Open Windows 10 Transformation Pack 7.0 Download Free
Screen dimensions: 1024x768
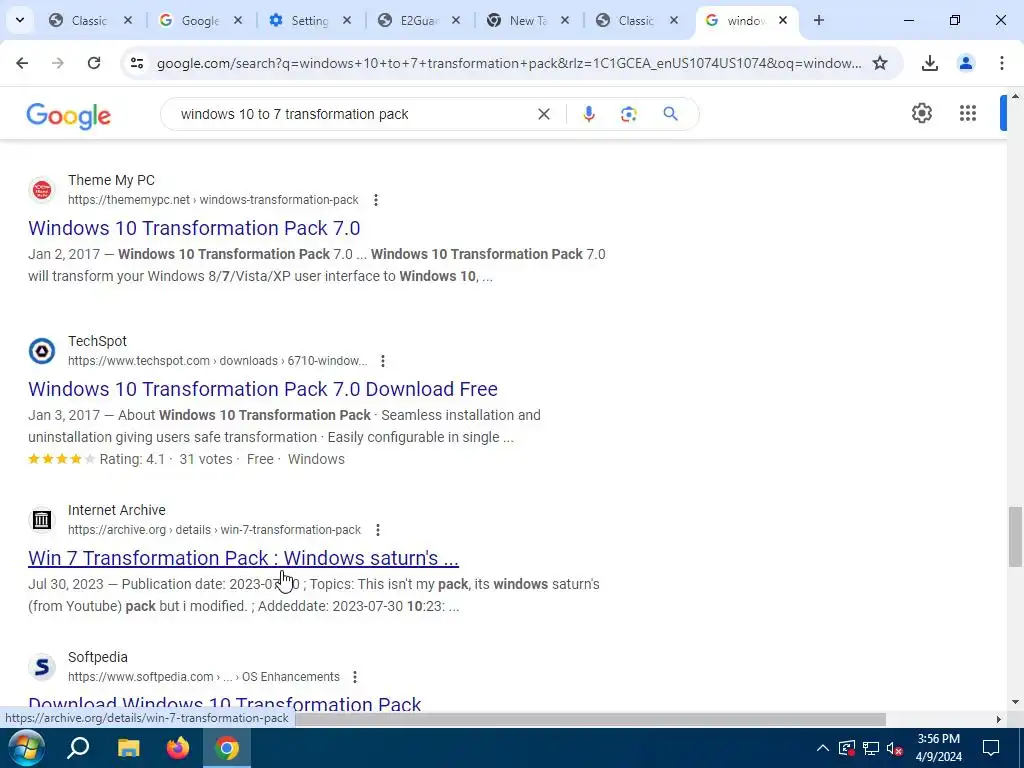coord(263,389)
